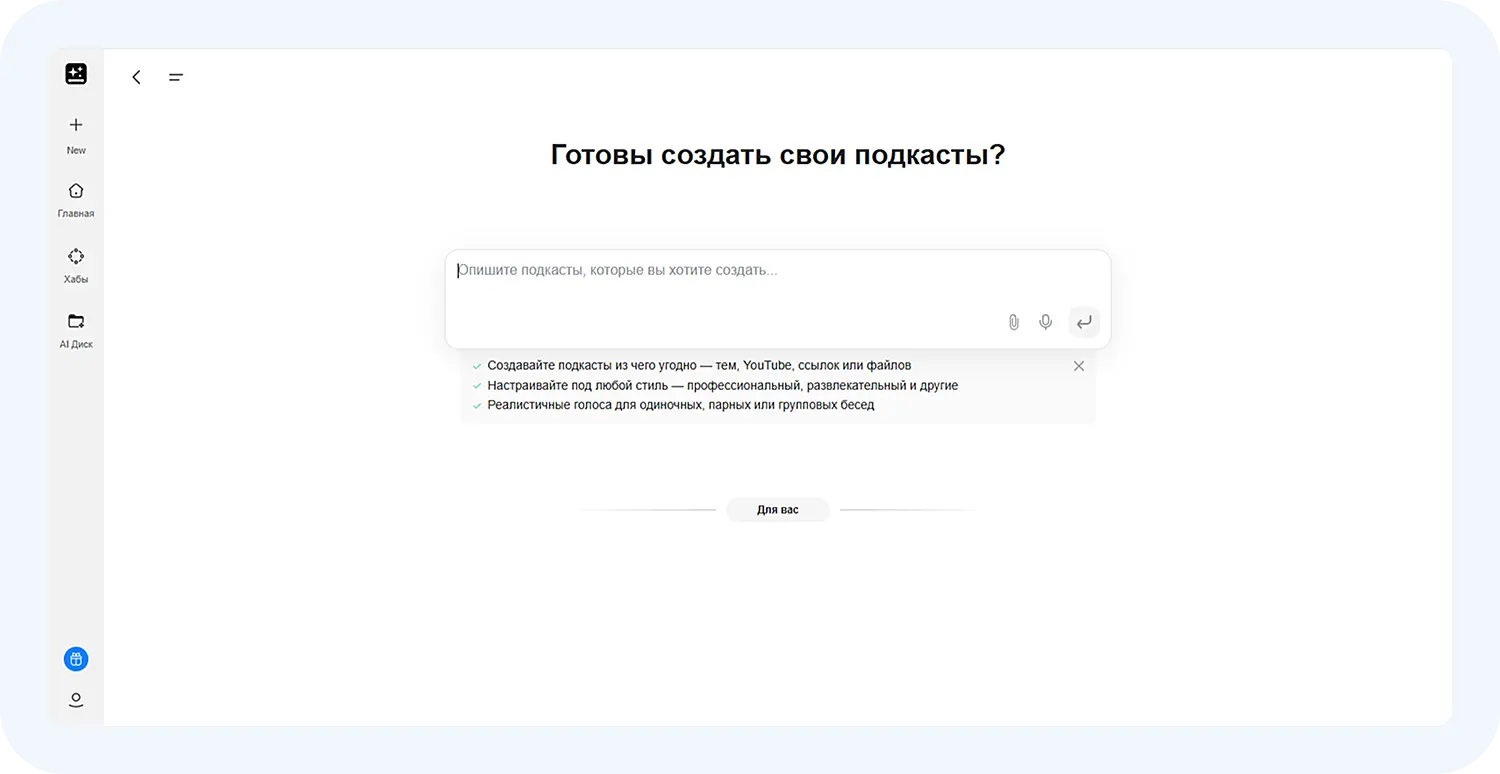
Task: Click the paperclip attachment icon
Action: coord(1013,322)
